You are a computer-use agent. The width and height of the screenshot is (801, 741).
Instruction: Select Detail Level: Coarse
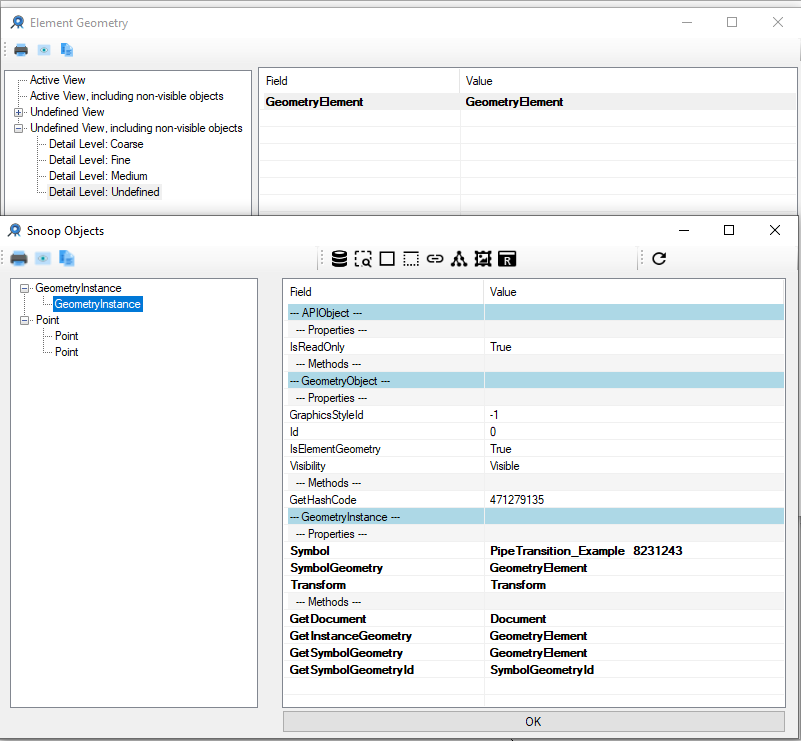point(96,144)
